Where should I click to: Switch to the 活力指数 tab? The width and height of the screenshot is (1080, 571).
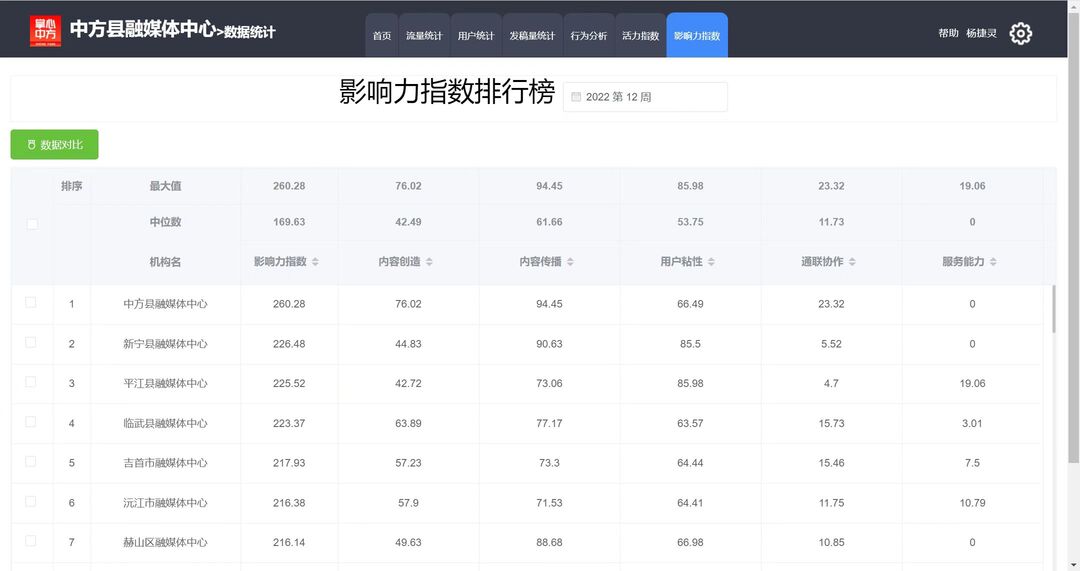pyautogui.click(x=641, y=35)
